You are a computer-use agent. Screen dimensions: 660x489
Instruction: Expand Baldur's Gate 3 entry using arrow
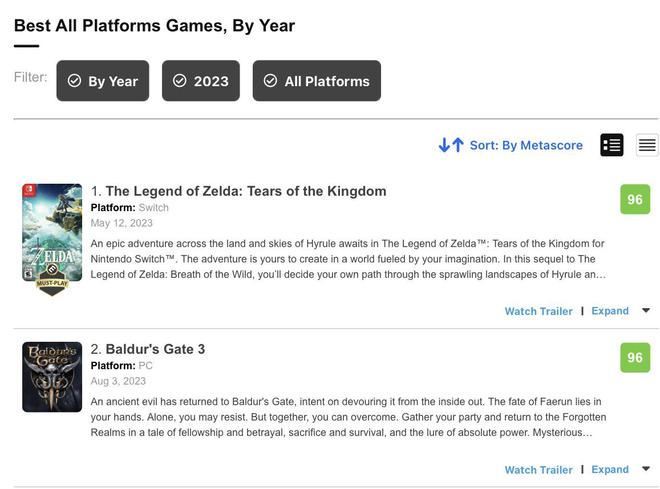point(646,469)
